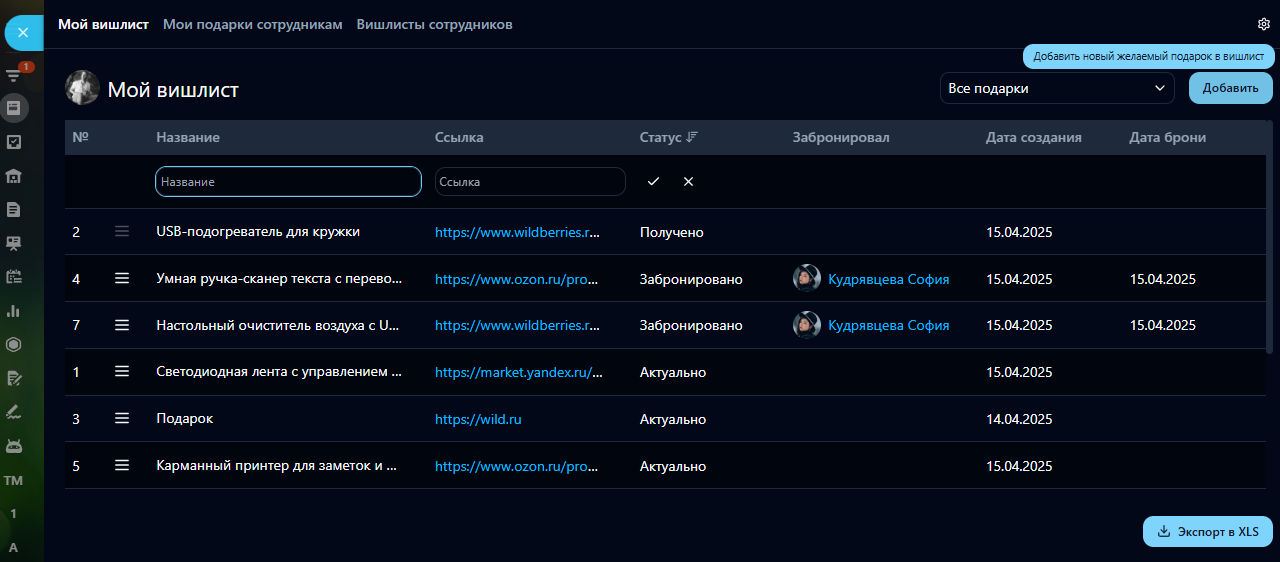Switch to Вишлисты сотрудников tab

pos(434,24)
